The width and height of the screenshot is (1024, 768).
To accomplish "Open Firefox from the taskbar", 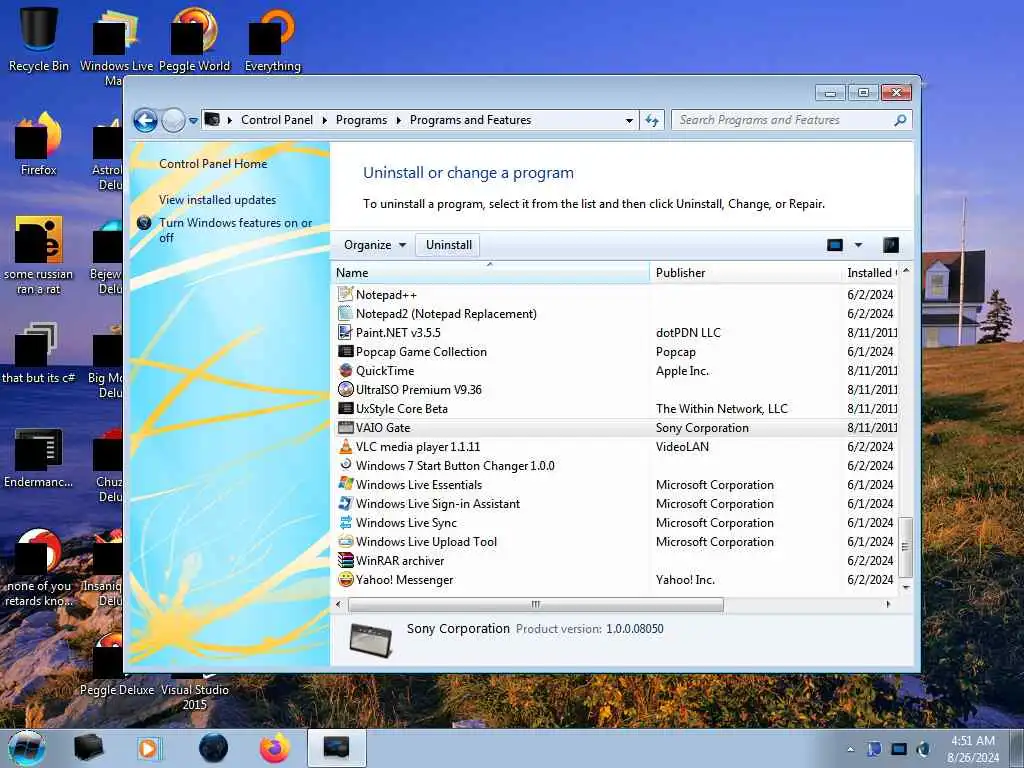I will [x=275, y=748].
